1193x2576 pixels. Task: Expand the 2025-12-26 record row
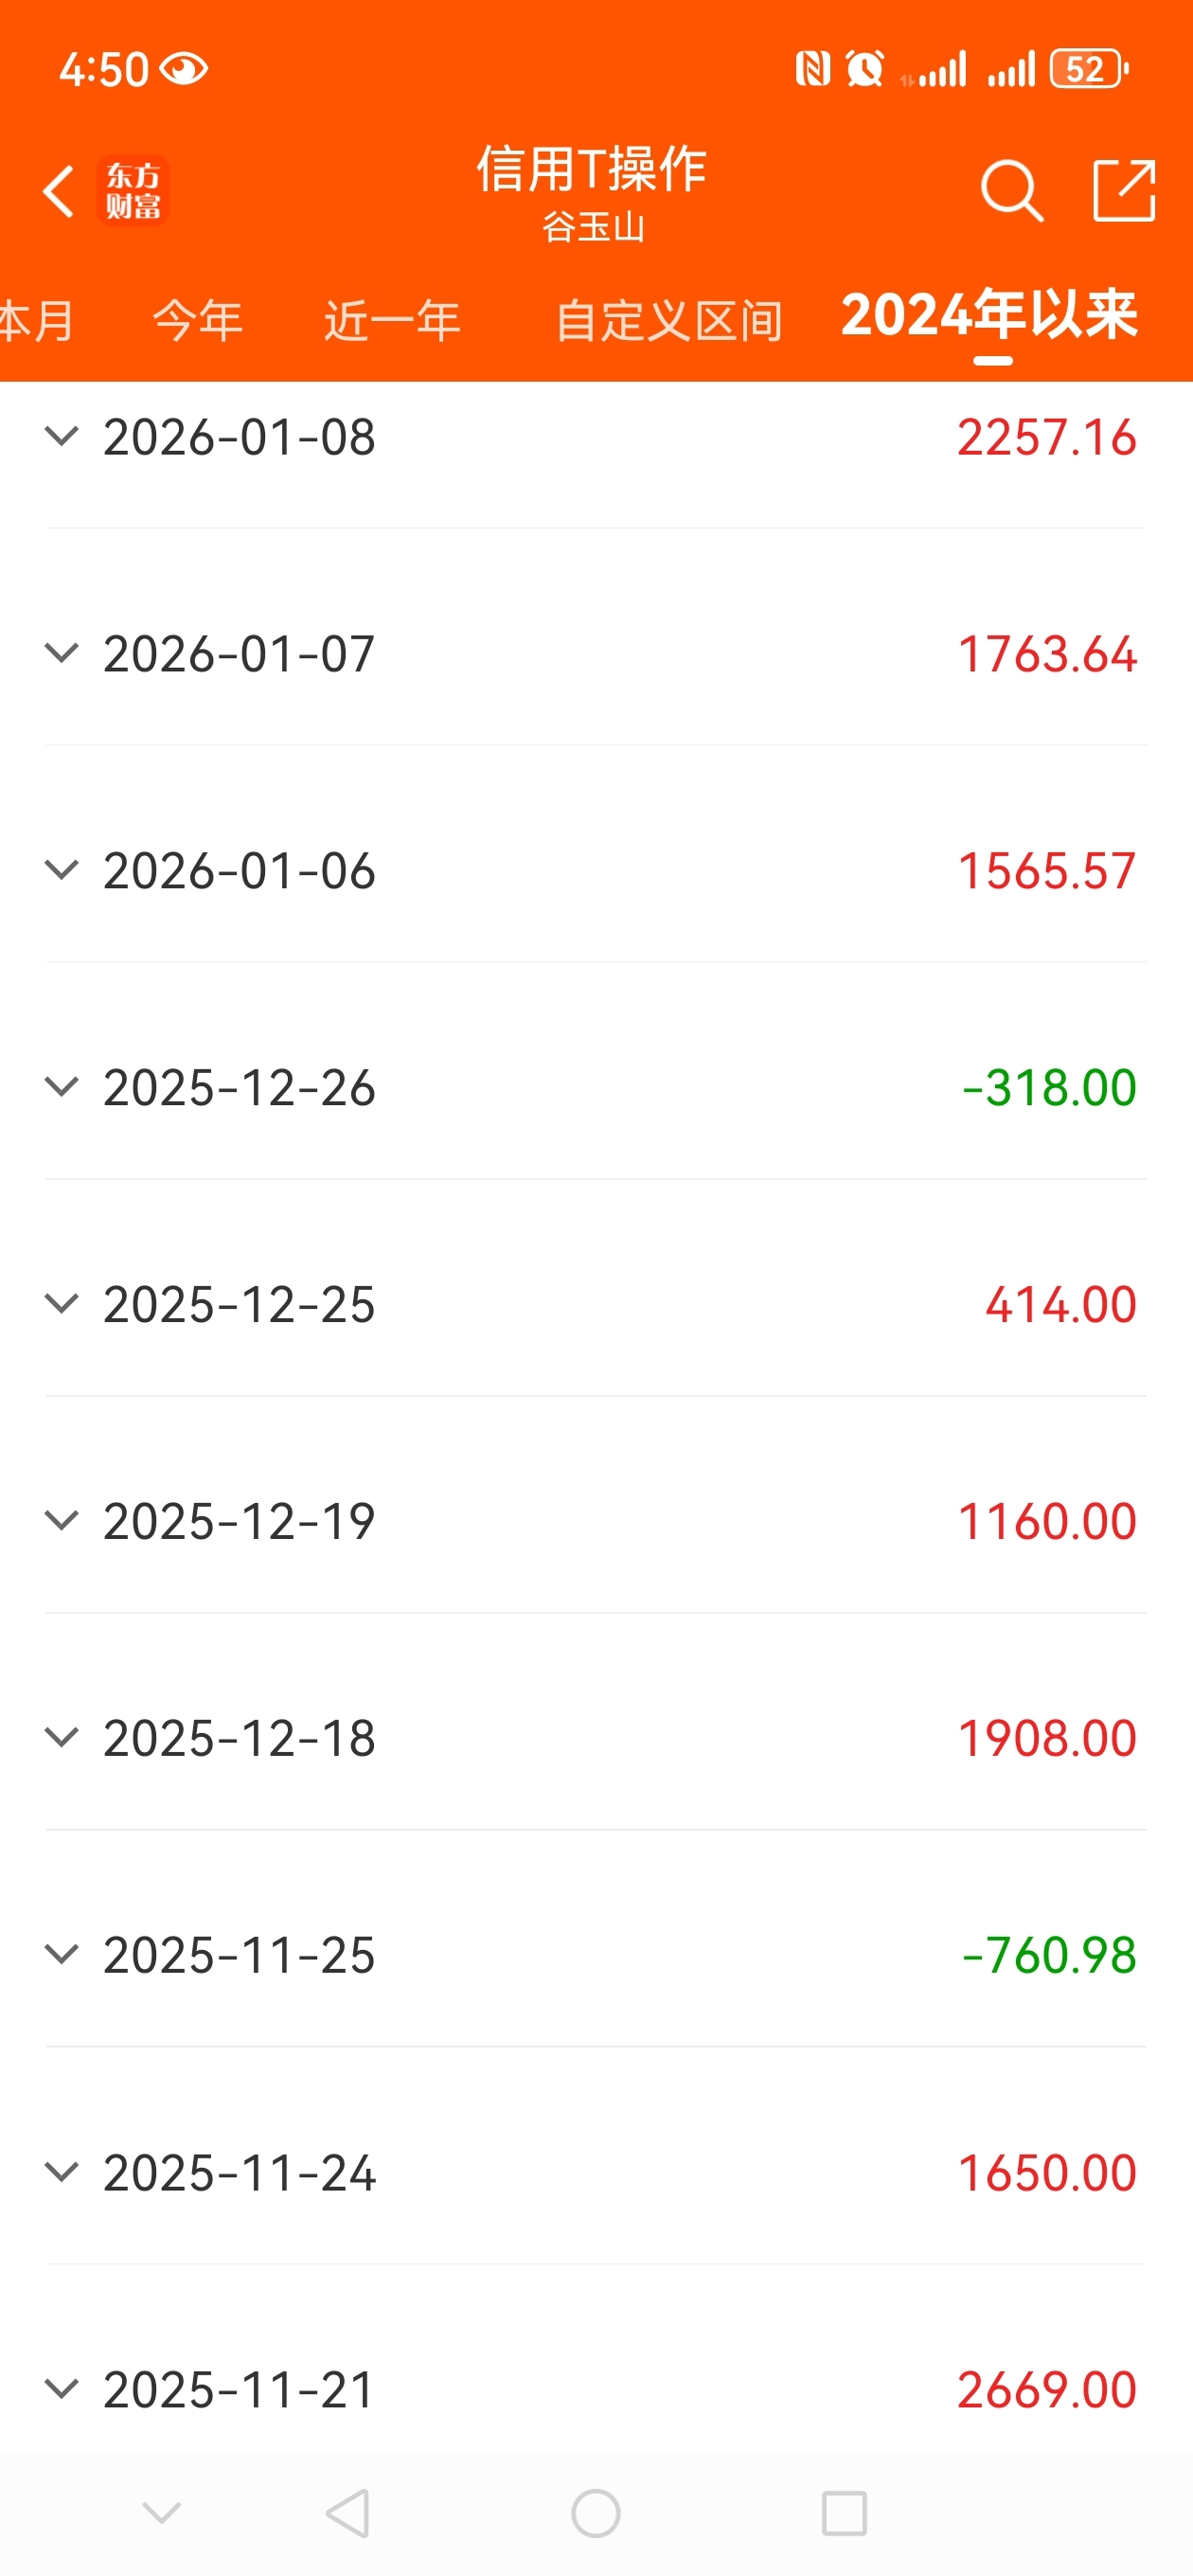pyautogui.click(x=62, y=1087)
